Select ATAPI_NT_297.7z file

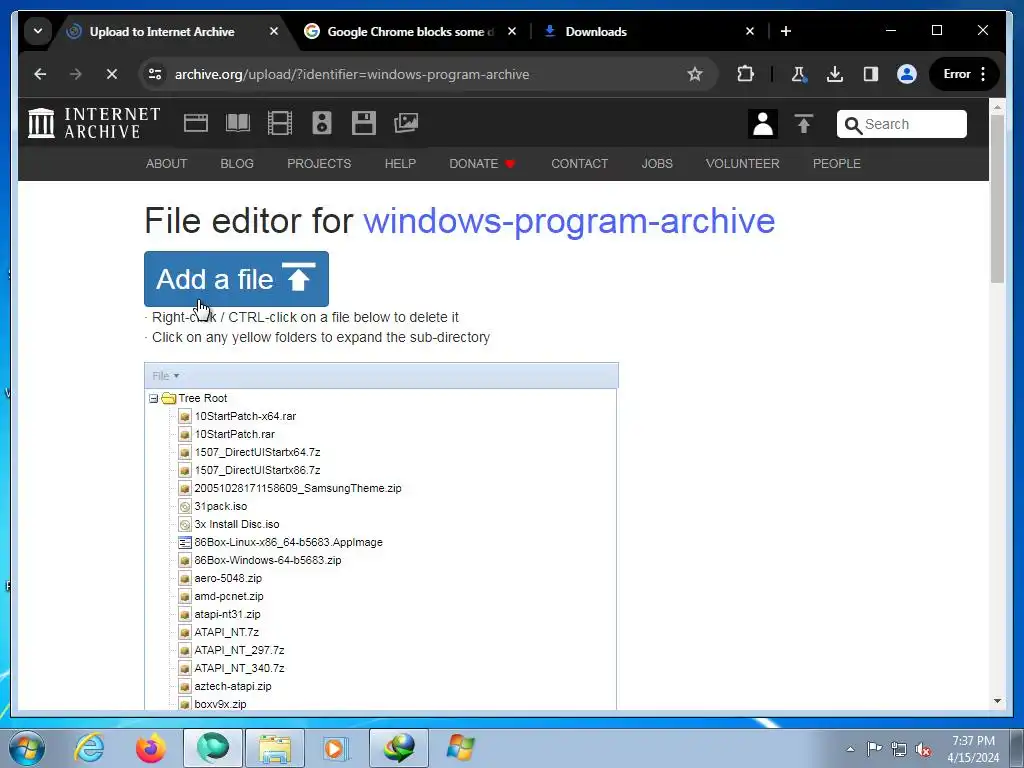(239, 650)
